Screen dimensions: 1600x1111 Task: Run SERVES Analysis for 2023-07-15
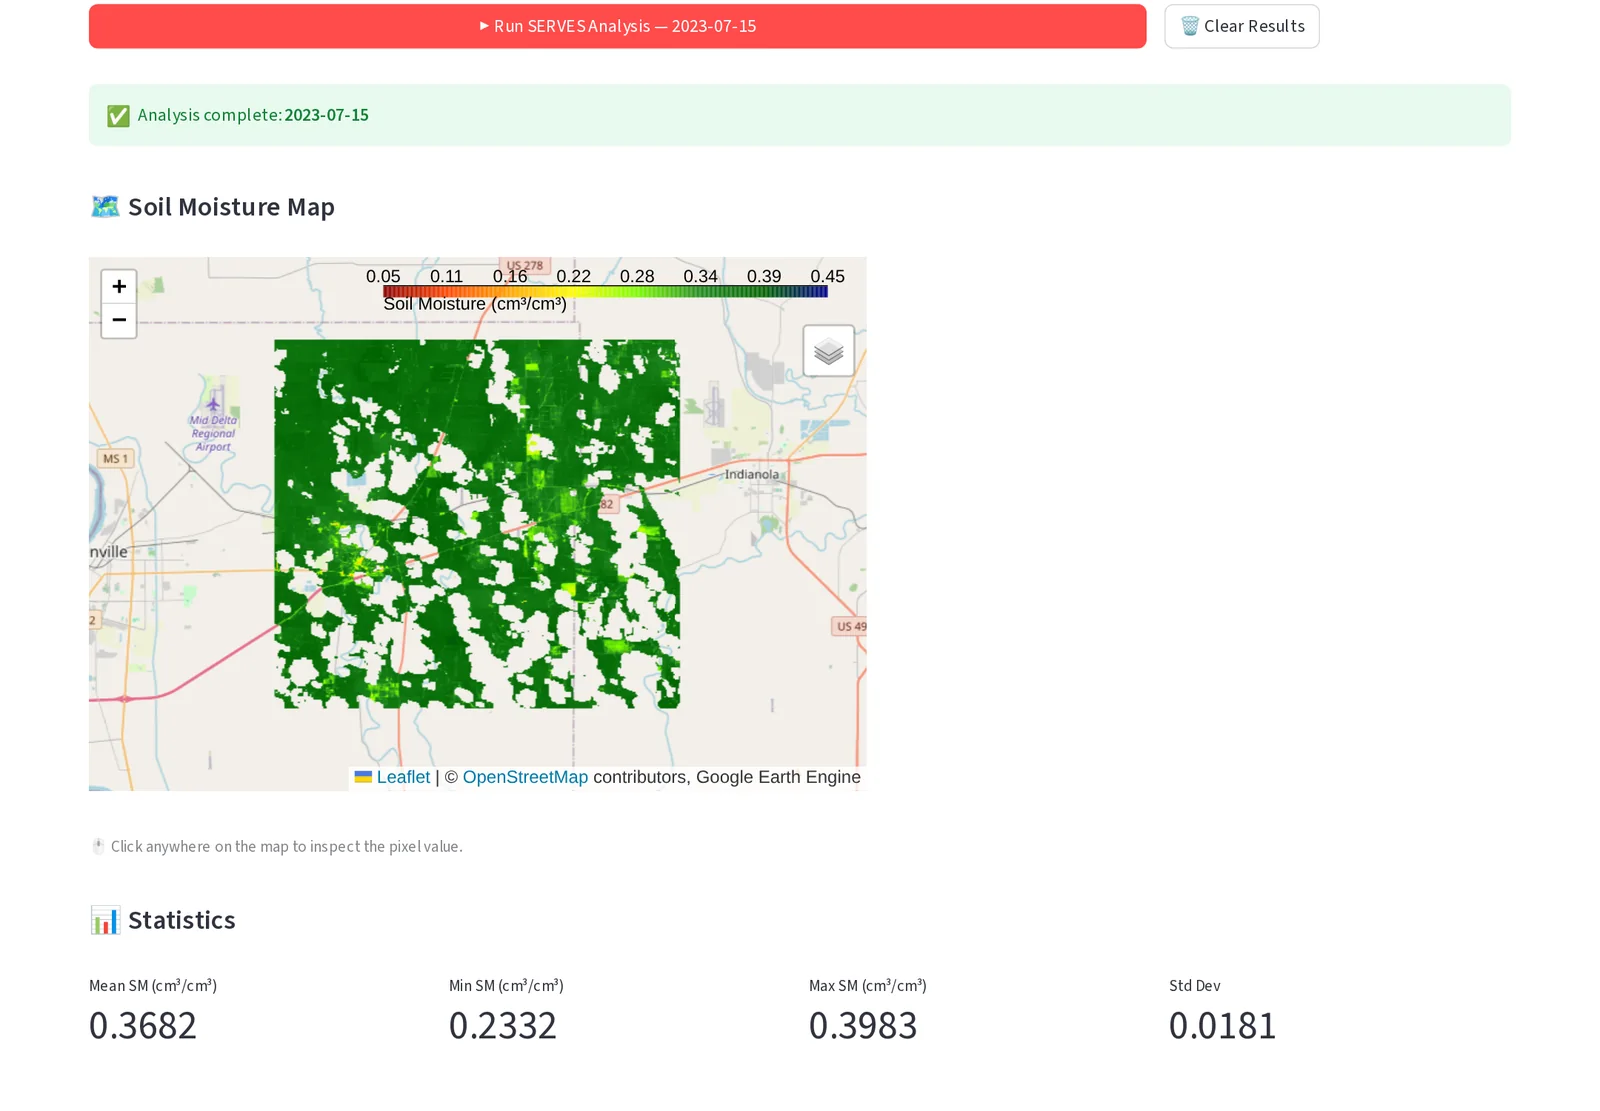[617, 26]
